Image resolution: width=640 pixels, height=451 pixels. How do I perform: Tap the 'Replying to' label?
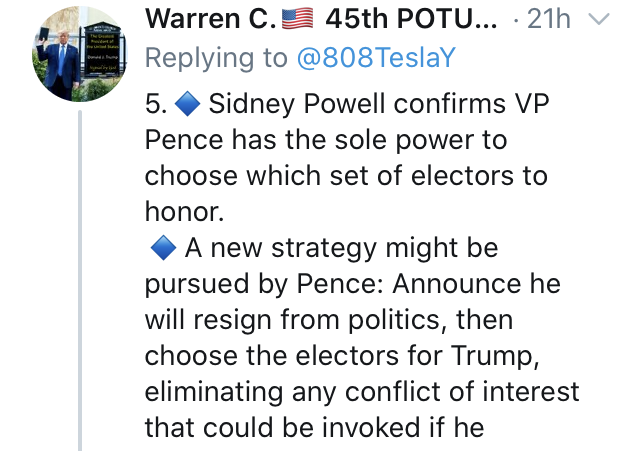216,58
